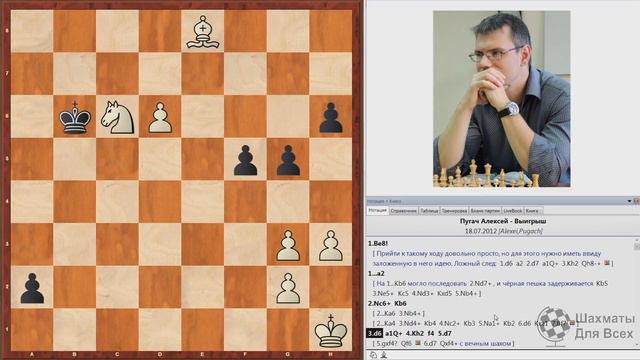Open variation move 1.d6 in first comment
Viewport: 640px width, 360px height.
tap(506, 263)
